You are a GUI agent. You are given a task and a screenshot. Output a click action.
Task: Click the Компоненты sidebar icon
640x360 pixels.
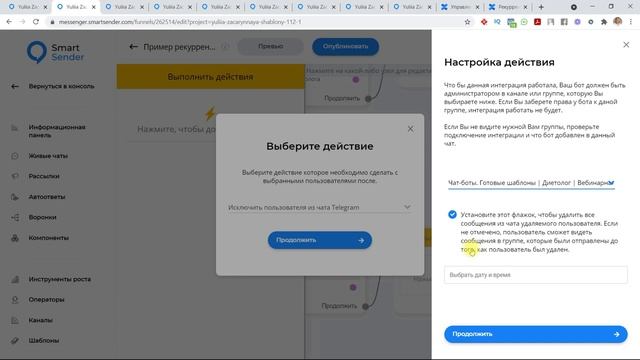tap(15, 238)
